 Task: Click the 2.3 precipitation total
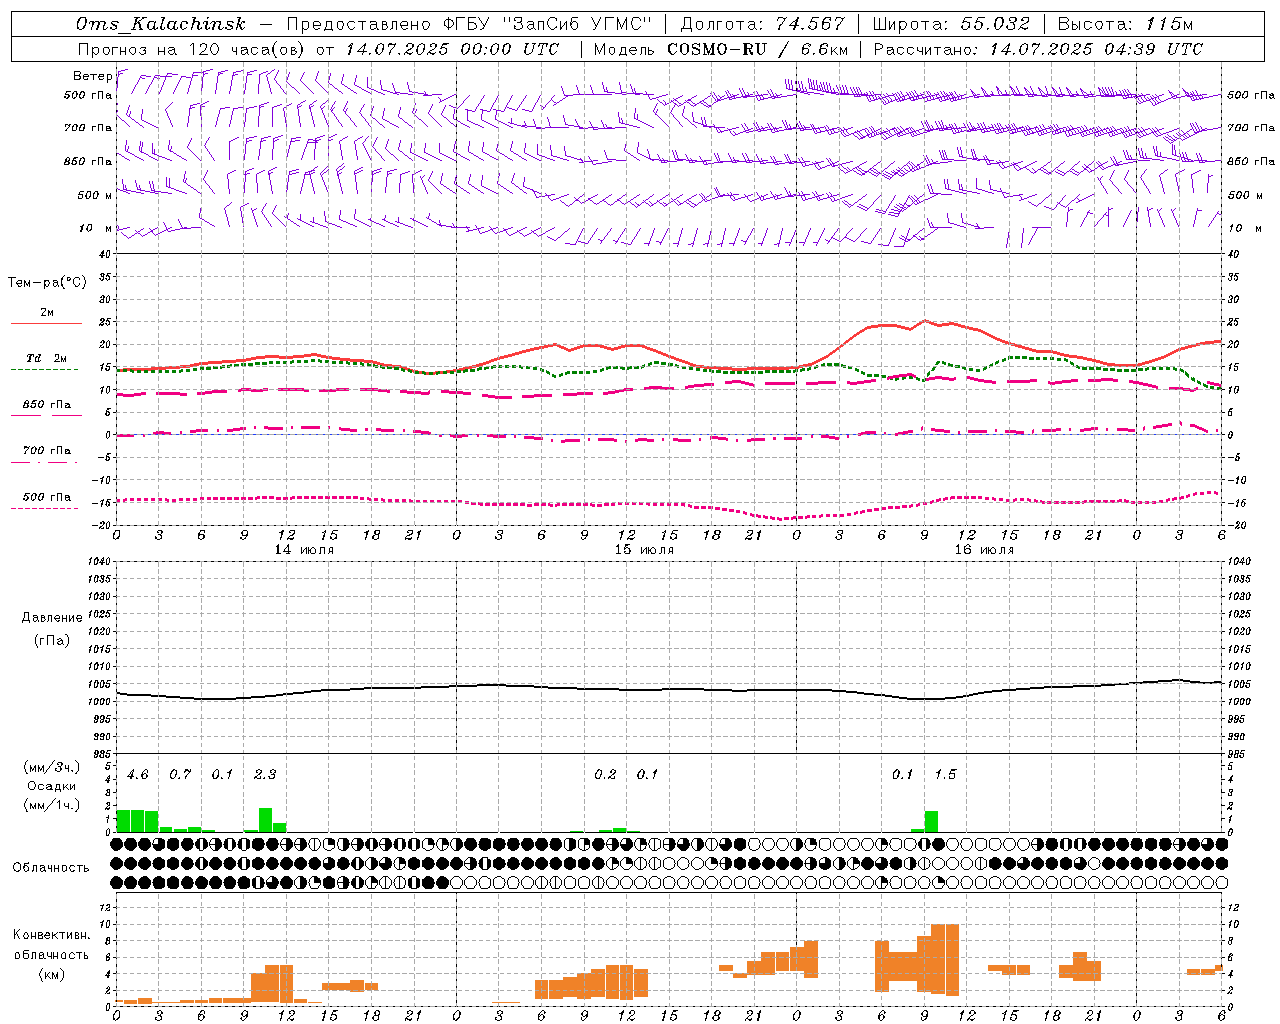point(265,774)
